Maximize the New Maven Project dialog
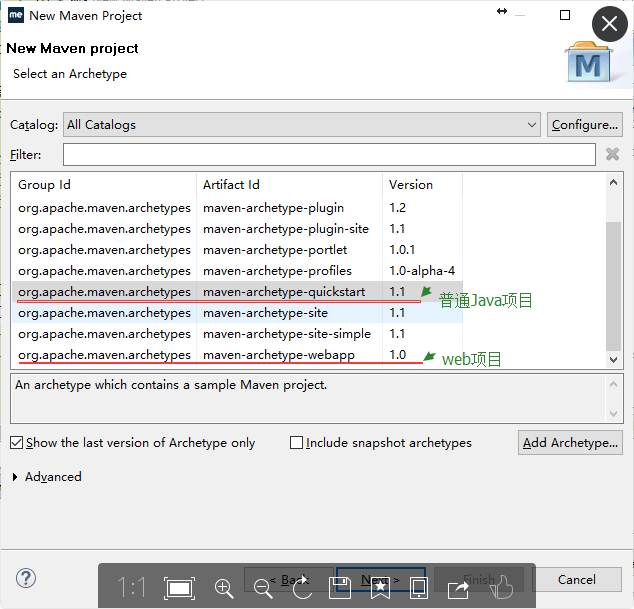The height and width of the screenshot is (609, 634). coord(565,15)
